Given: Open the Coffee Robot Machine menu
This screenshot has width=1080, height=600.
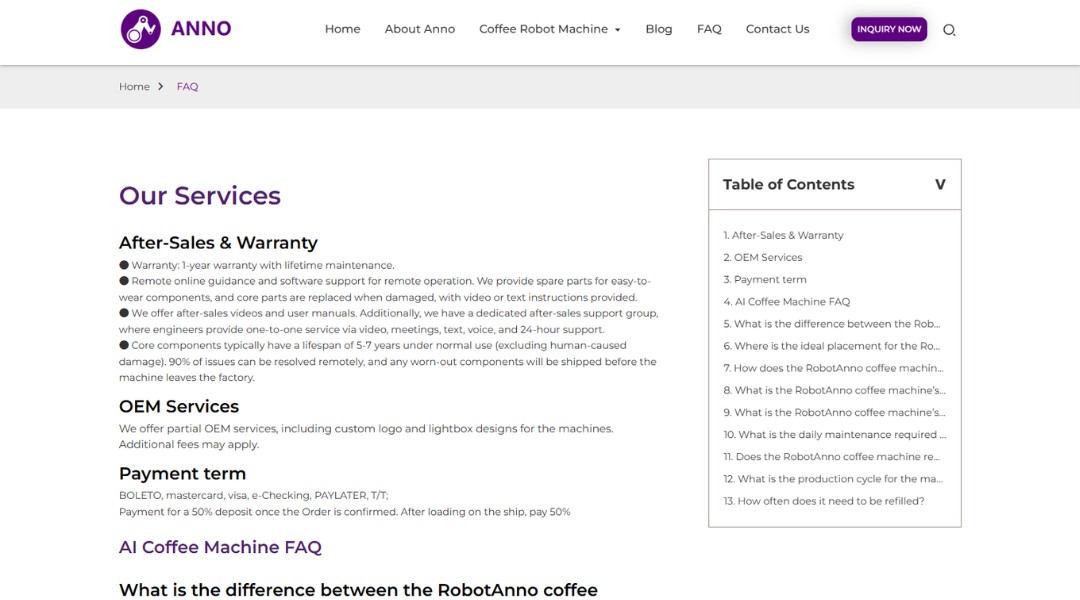Looking at the screenshot, I should point(543,29).
